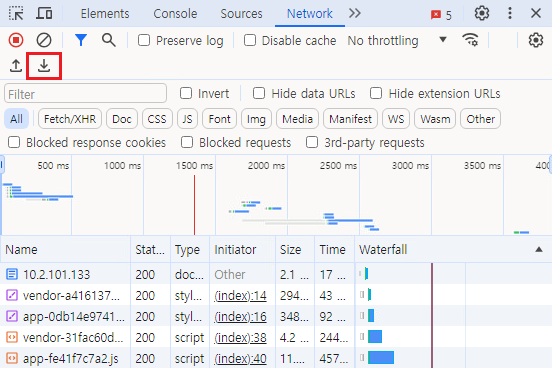Switch to the Elements tab
The width and height of the screenshot is (552, 368).
pos(105,13)
